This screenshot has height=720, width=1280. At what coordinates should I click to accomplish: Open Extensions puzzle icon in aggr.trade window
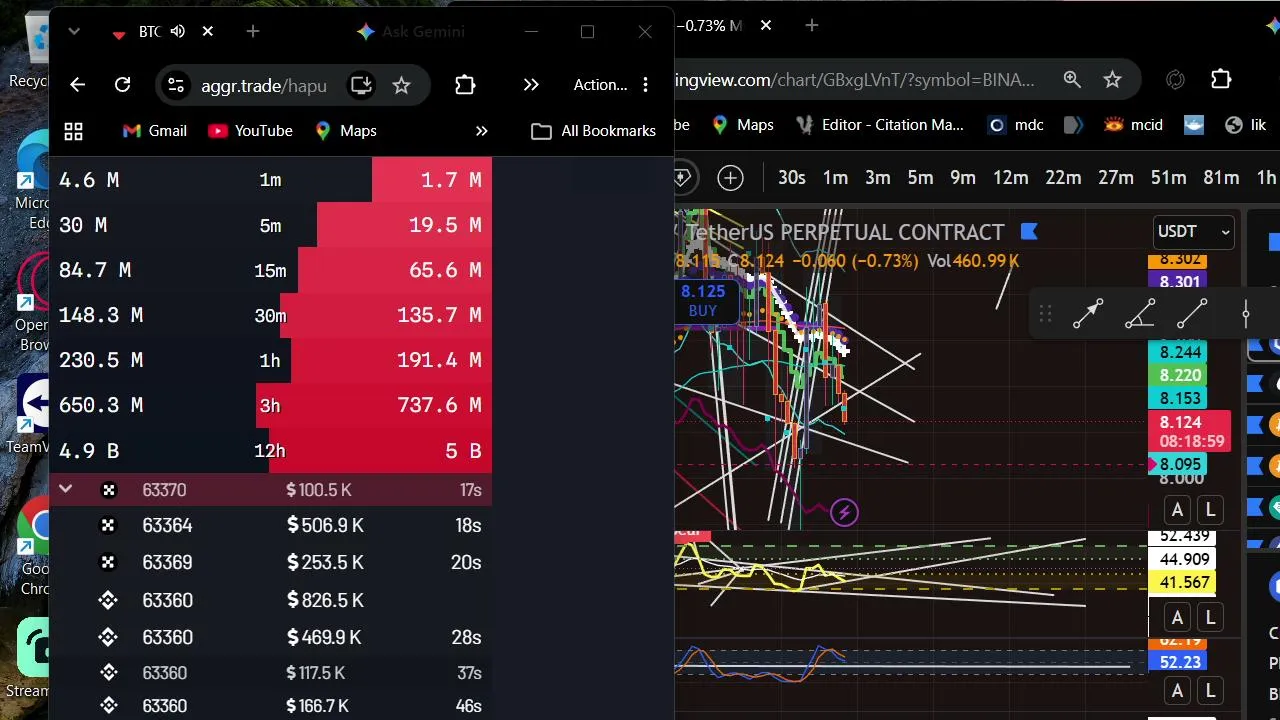(465, 85)
